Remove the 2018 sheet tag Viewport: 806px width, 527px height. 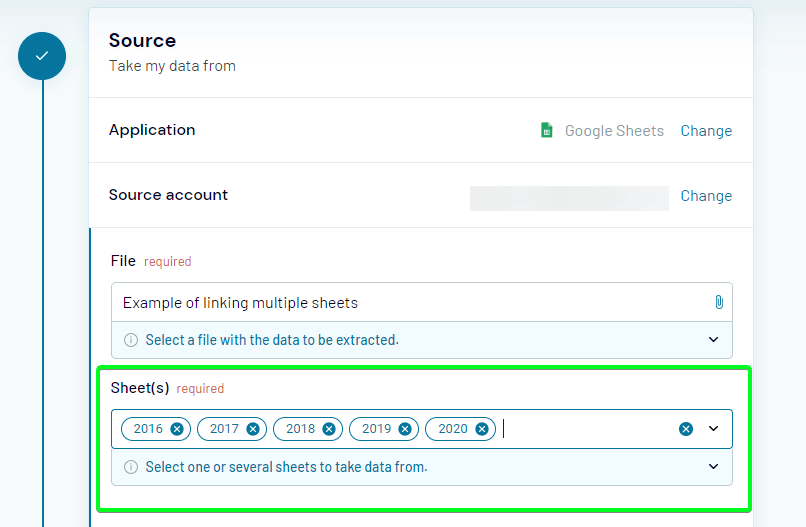(329, 429)
